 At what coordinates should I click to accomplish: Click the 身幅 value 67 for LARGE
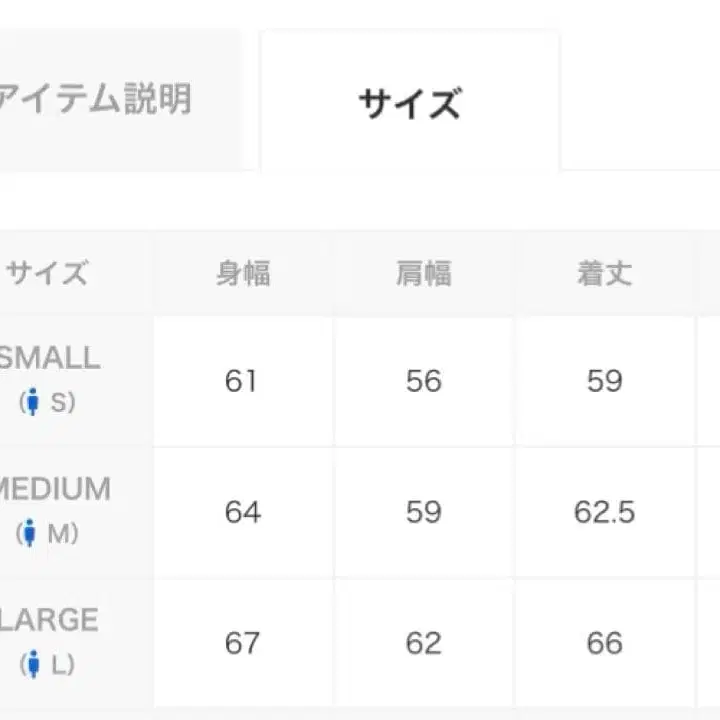pyautogui.click(x=242, y=643)
